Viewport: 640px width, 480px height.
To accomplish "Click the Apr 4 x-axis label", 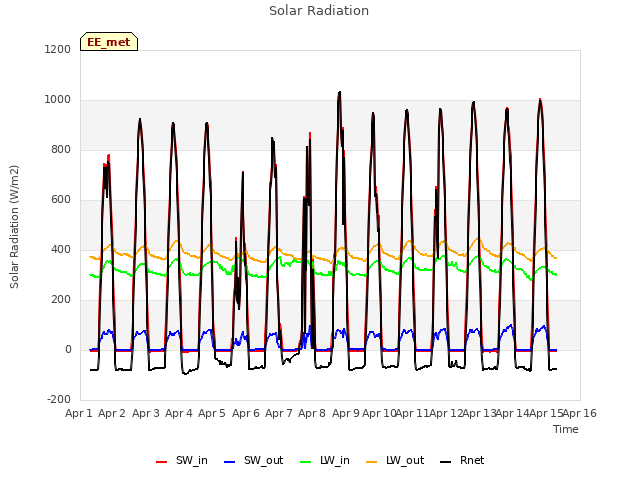I will tap(179, 413).
